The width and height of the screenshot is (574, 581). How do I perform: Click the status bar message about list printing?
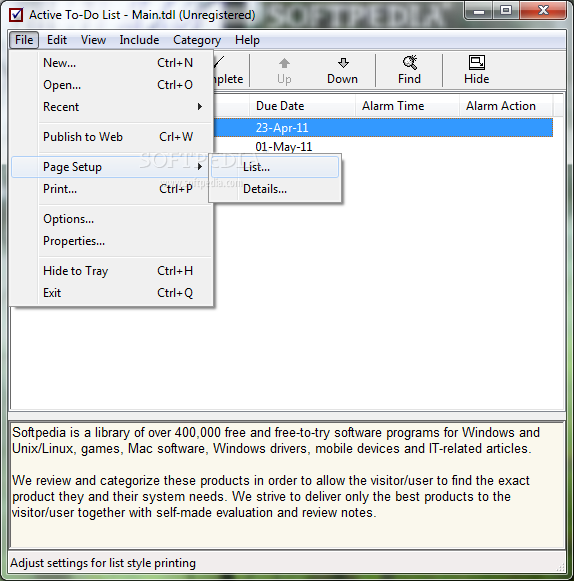point(103,563)
